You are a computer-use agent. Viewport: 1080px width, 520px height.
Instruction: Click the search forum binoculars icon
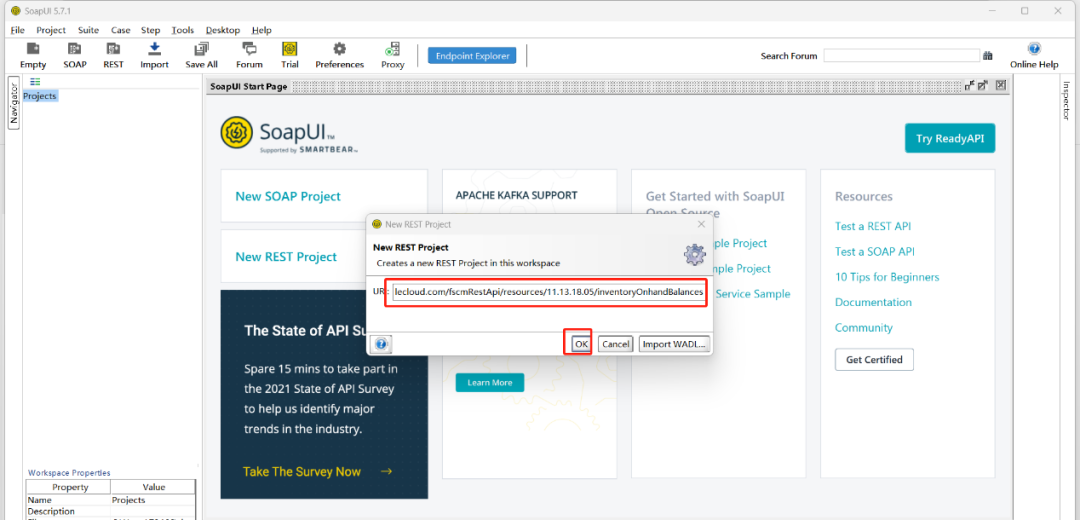point(988,56)
